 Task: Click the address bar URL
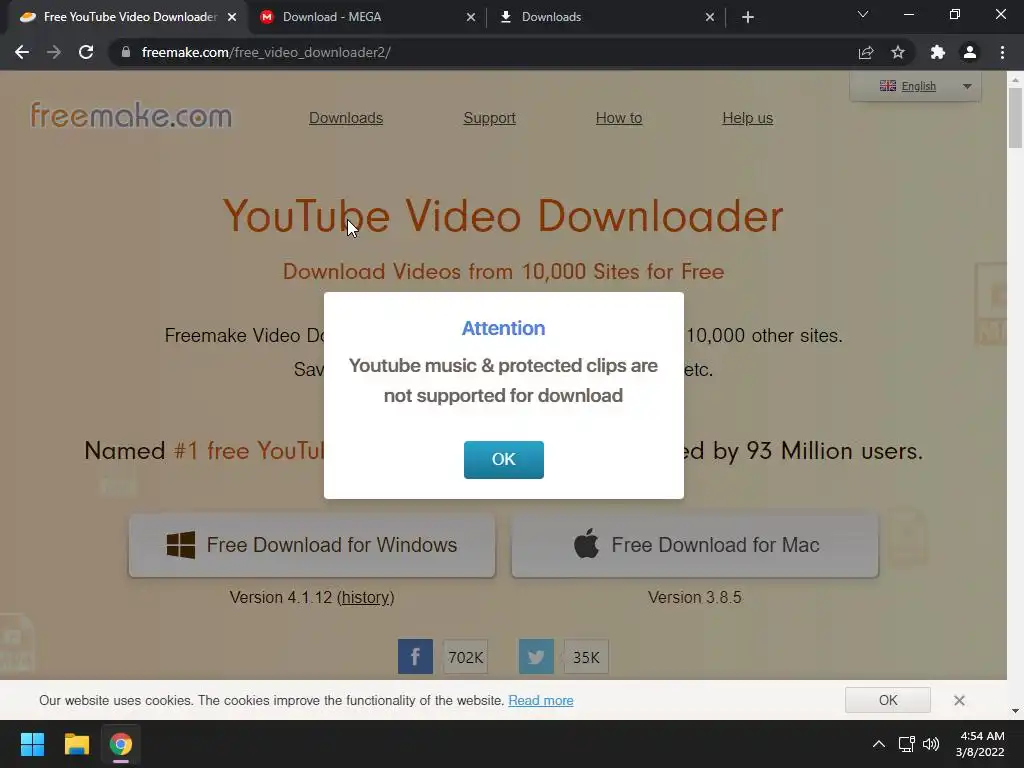click(x=266, y=52)
